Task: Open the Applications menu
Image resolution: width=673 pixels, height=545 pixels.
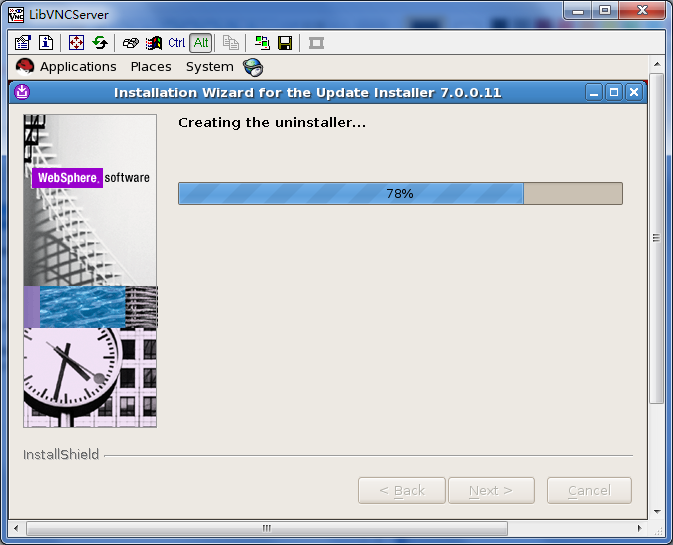Action: click(x=78, y=67)
